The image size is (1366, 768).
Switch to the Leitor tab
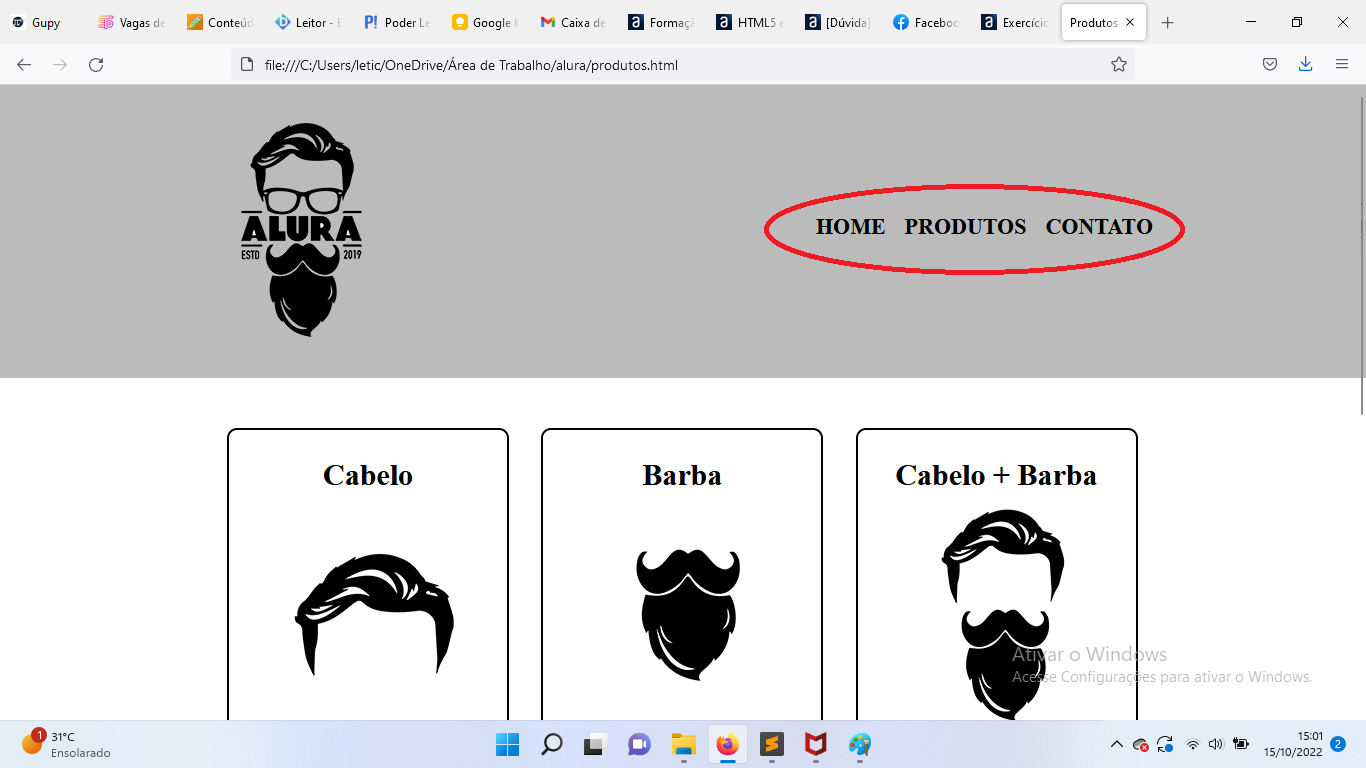coord(307,22)
